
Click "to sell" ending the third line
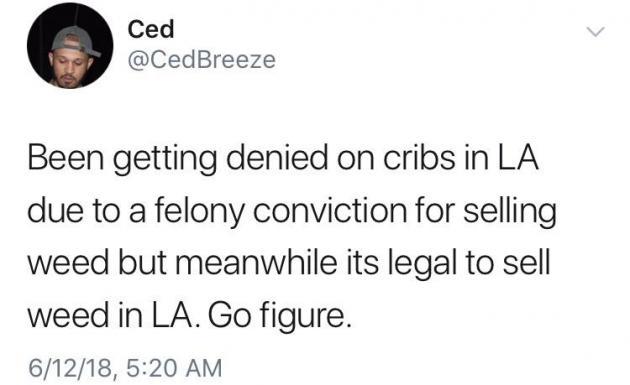tap(507, 263)
